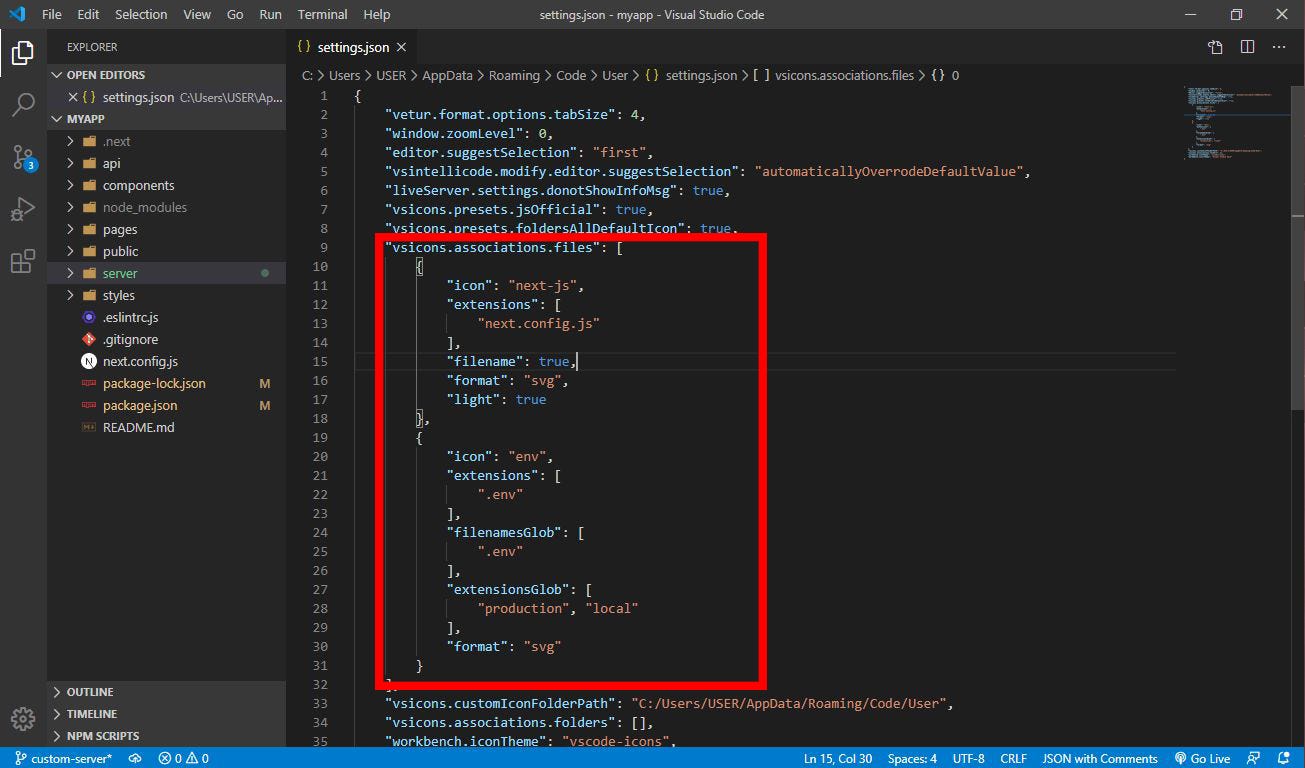Open the Source Control view showing 3 changes
The image size is (1305, 768).
pyautogui.click(x=22, y=158)
